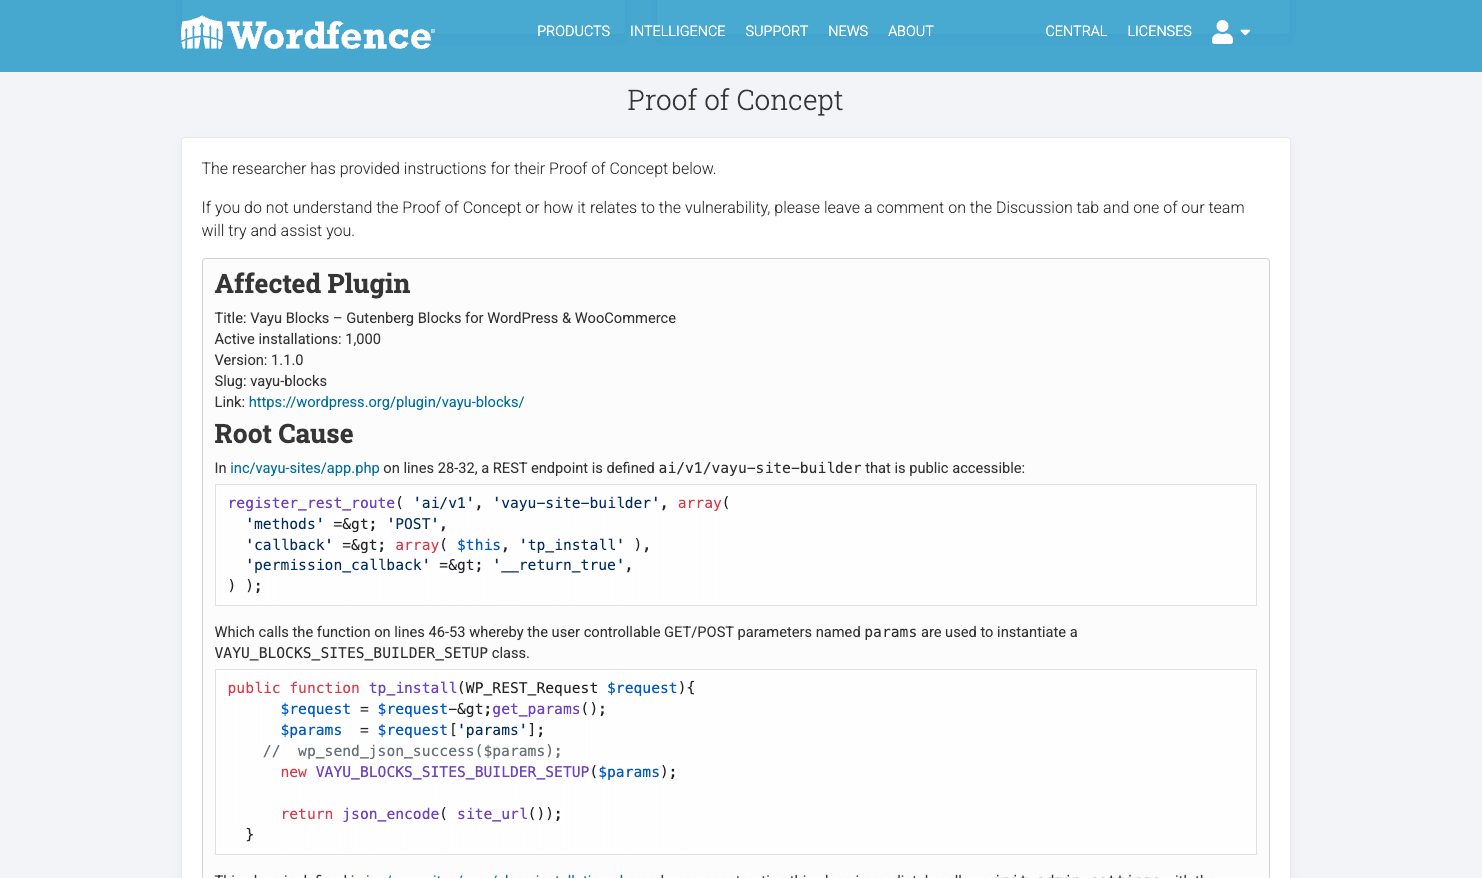Follow the wordpress.org vayu-blocks plugin link
The width and height of the screenshot is (1482, 878).
tap(386, 402)
